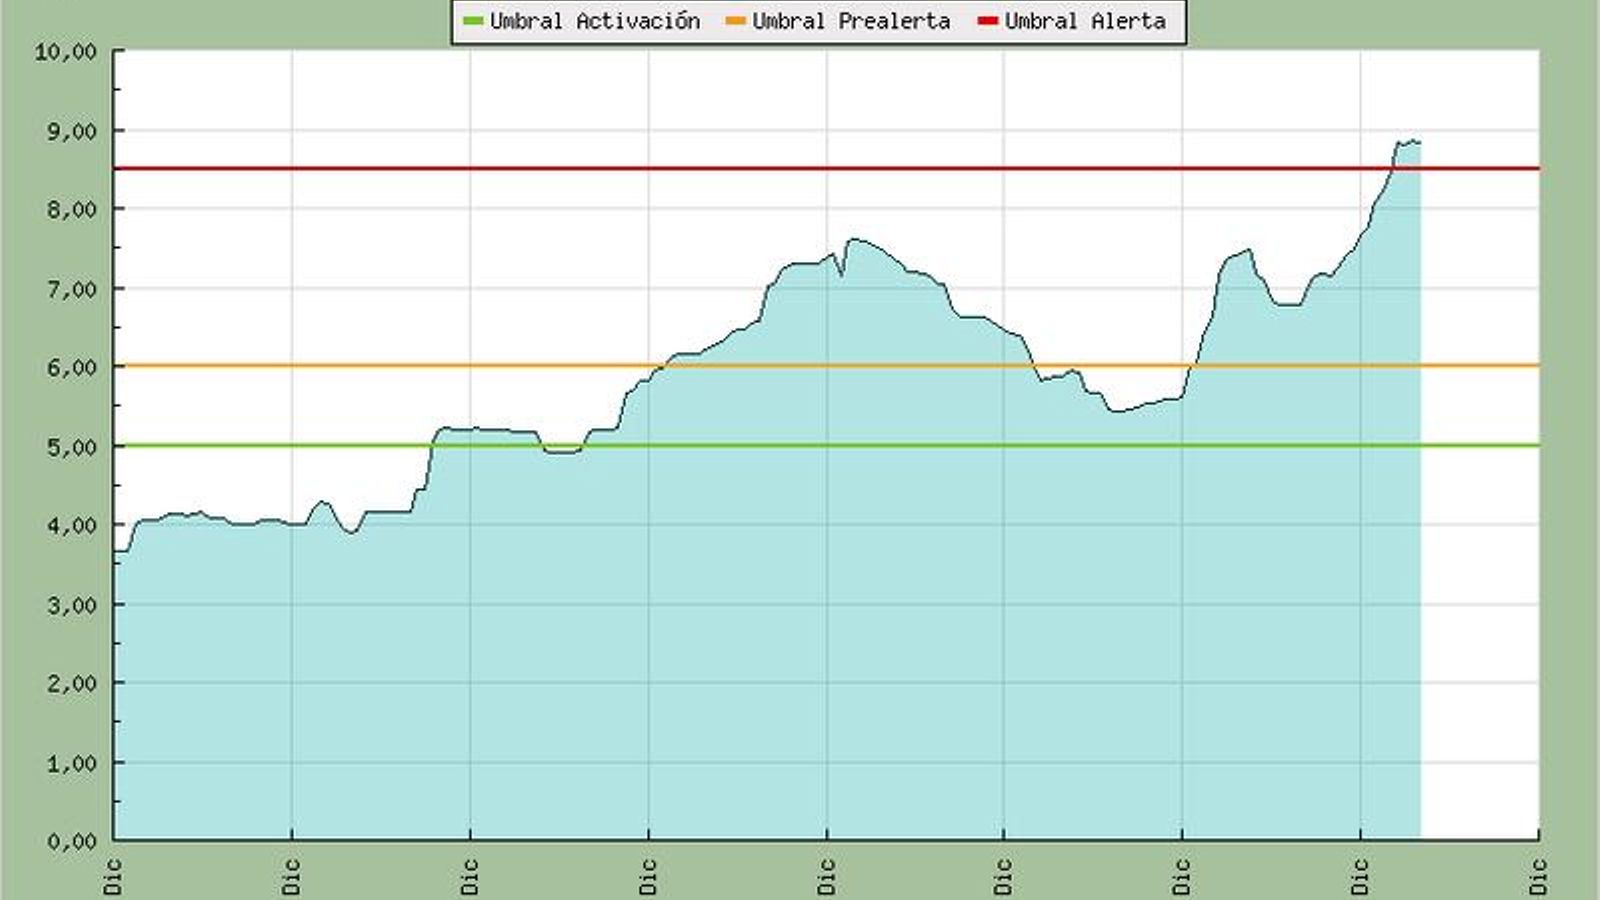Screen dimensions: 1600x900
Task: Select the "Umbral Alerta" legend label
Action: 1085,21
